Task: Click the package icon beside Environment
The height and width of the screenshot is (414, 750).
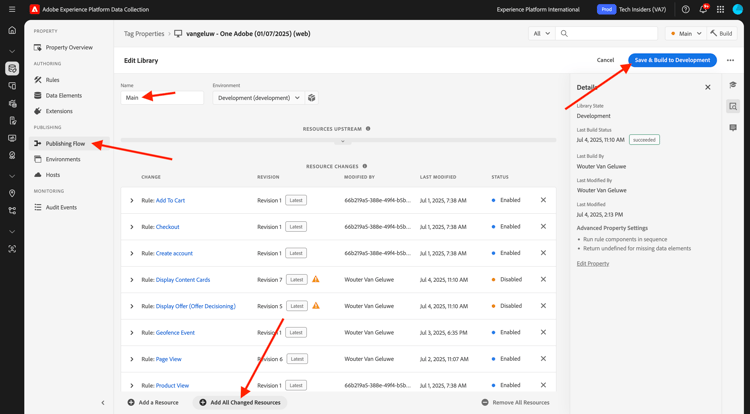Action: (x=311, y=98)
